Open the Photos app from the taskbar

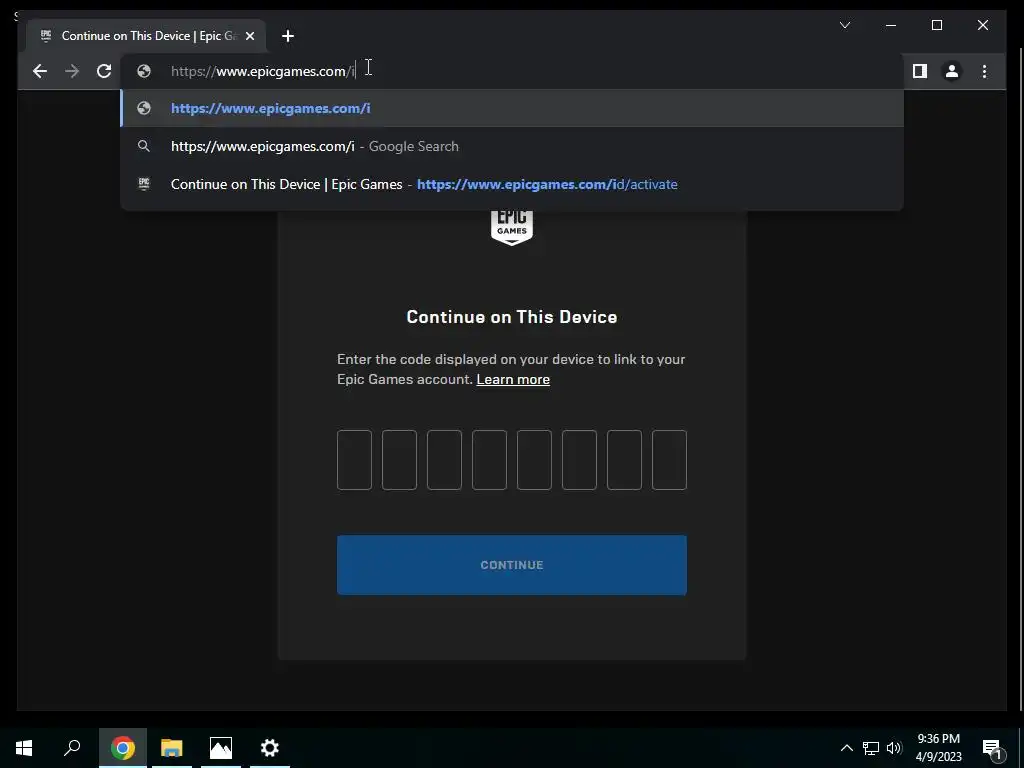221,748
